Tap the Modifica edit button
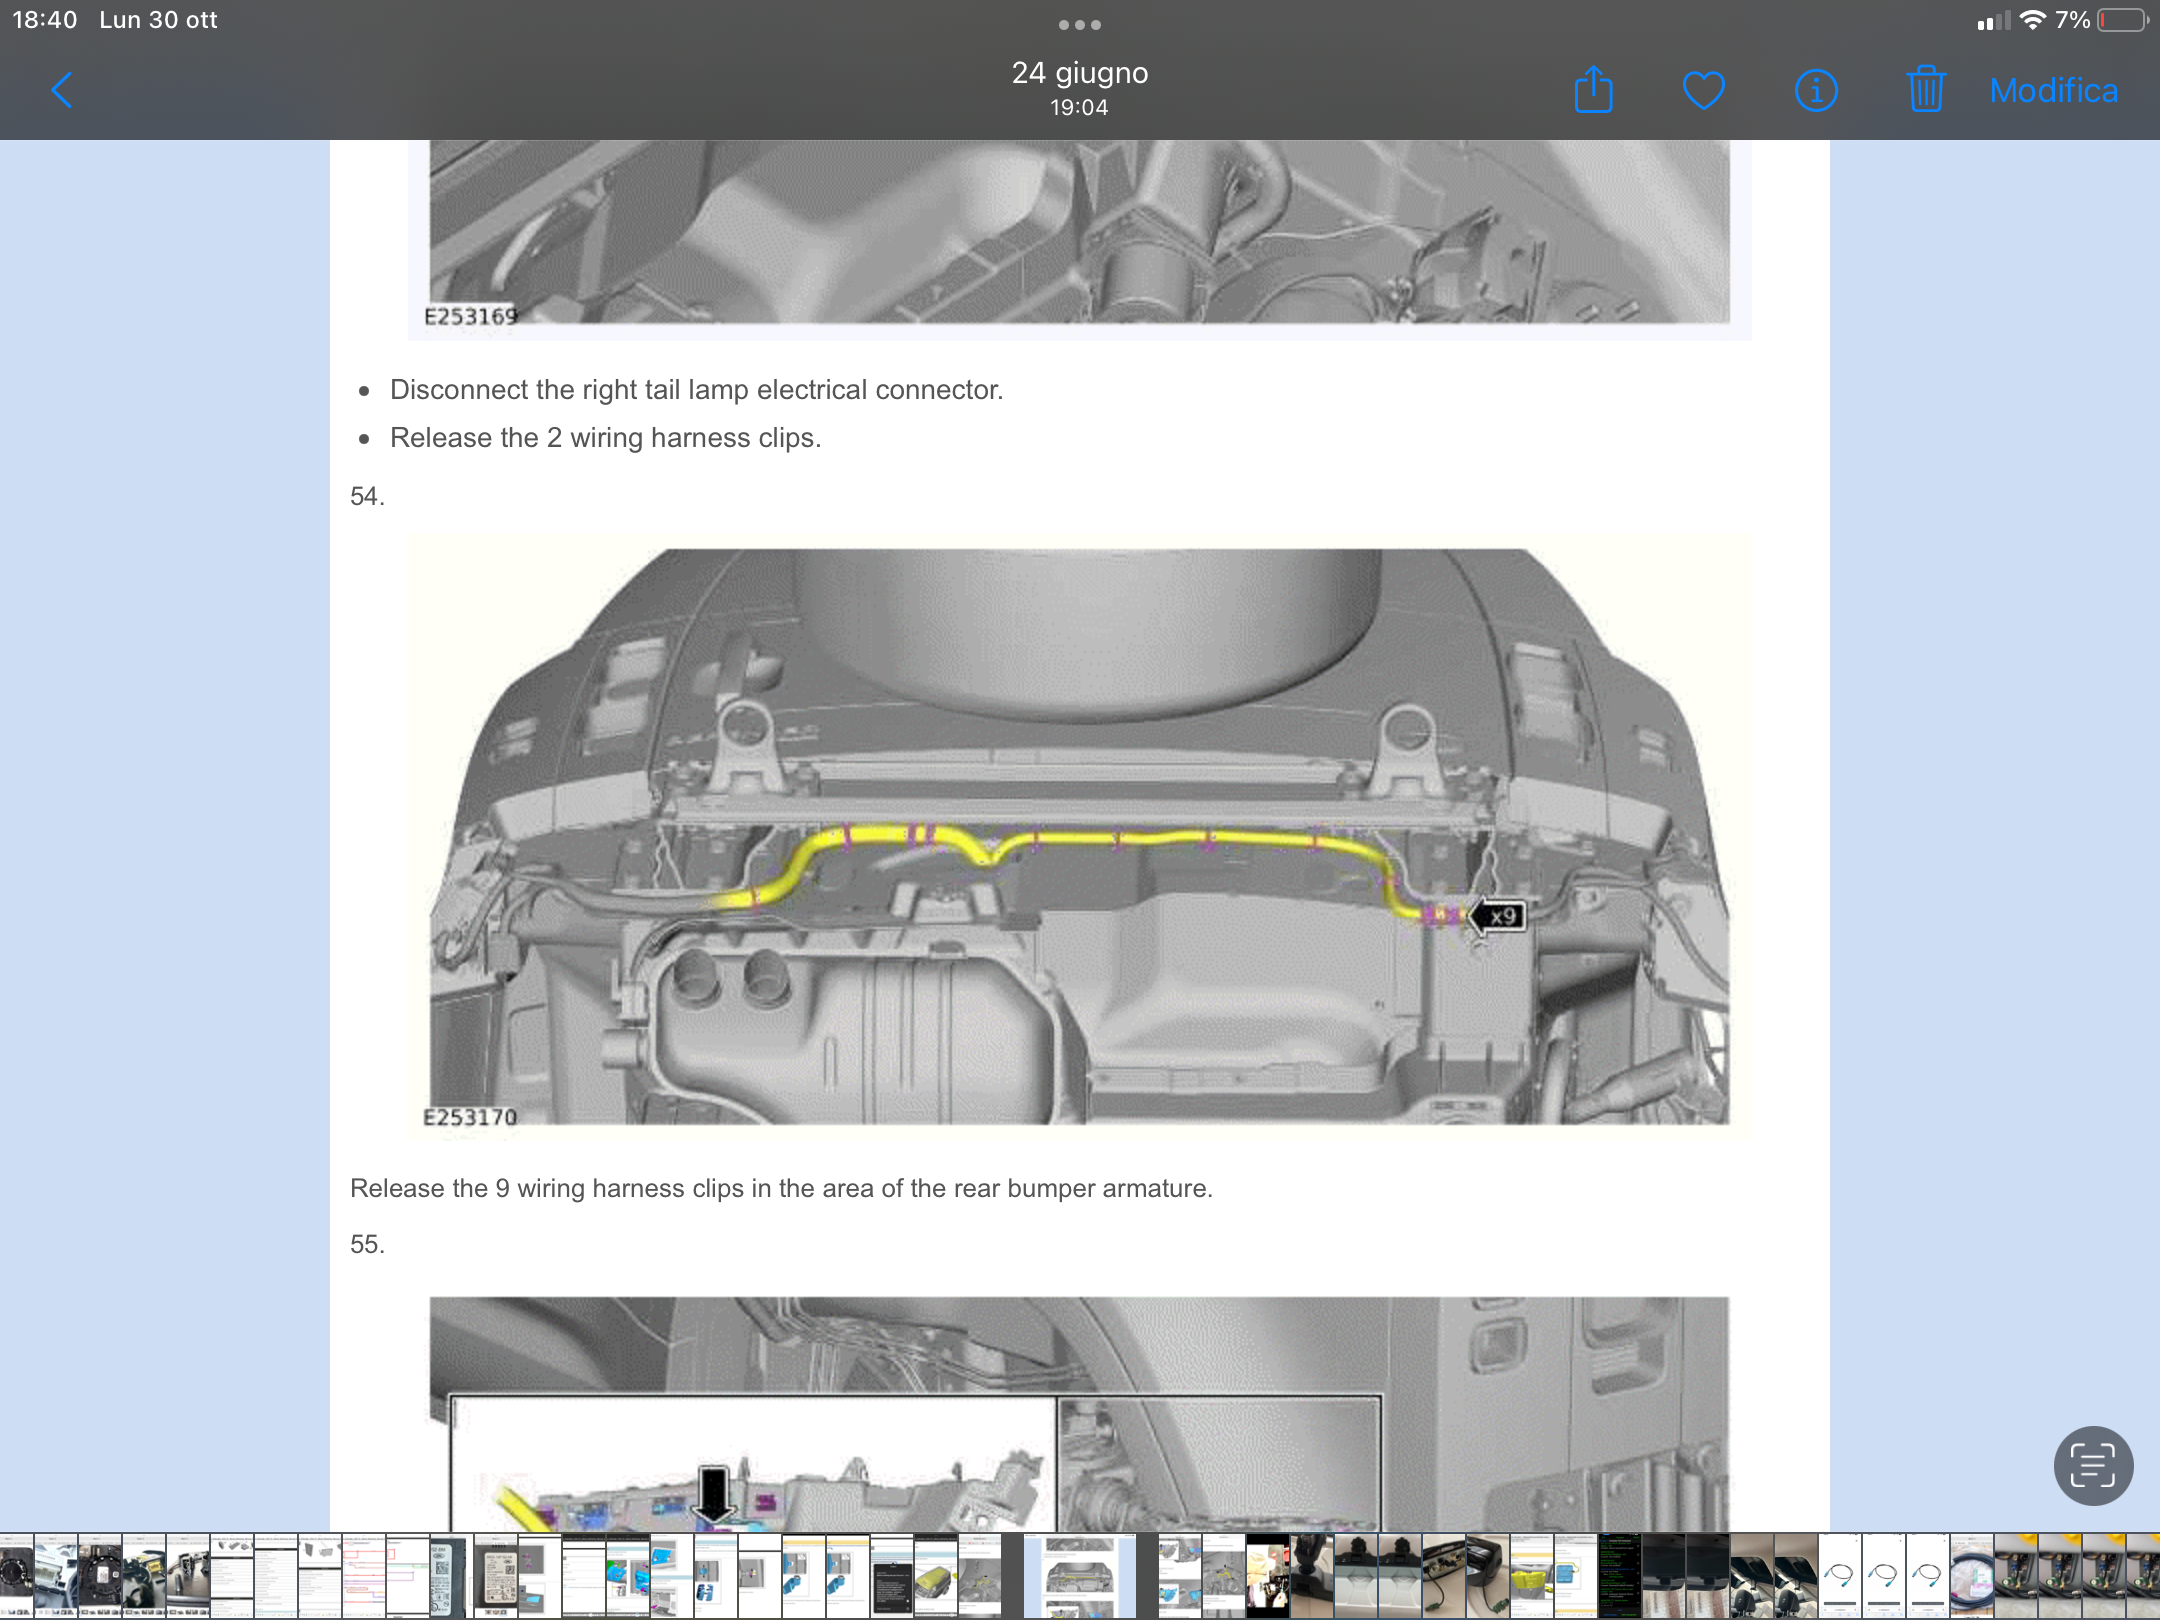The image size is (2160, 1620). [2054, 90]
